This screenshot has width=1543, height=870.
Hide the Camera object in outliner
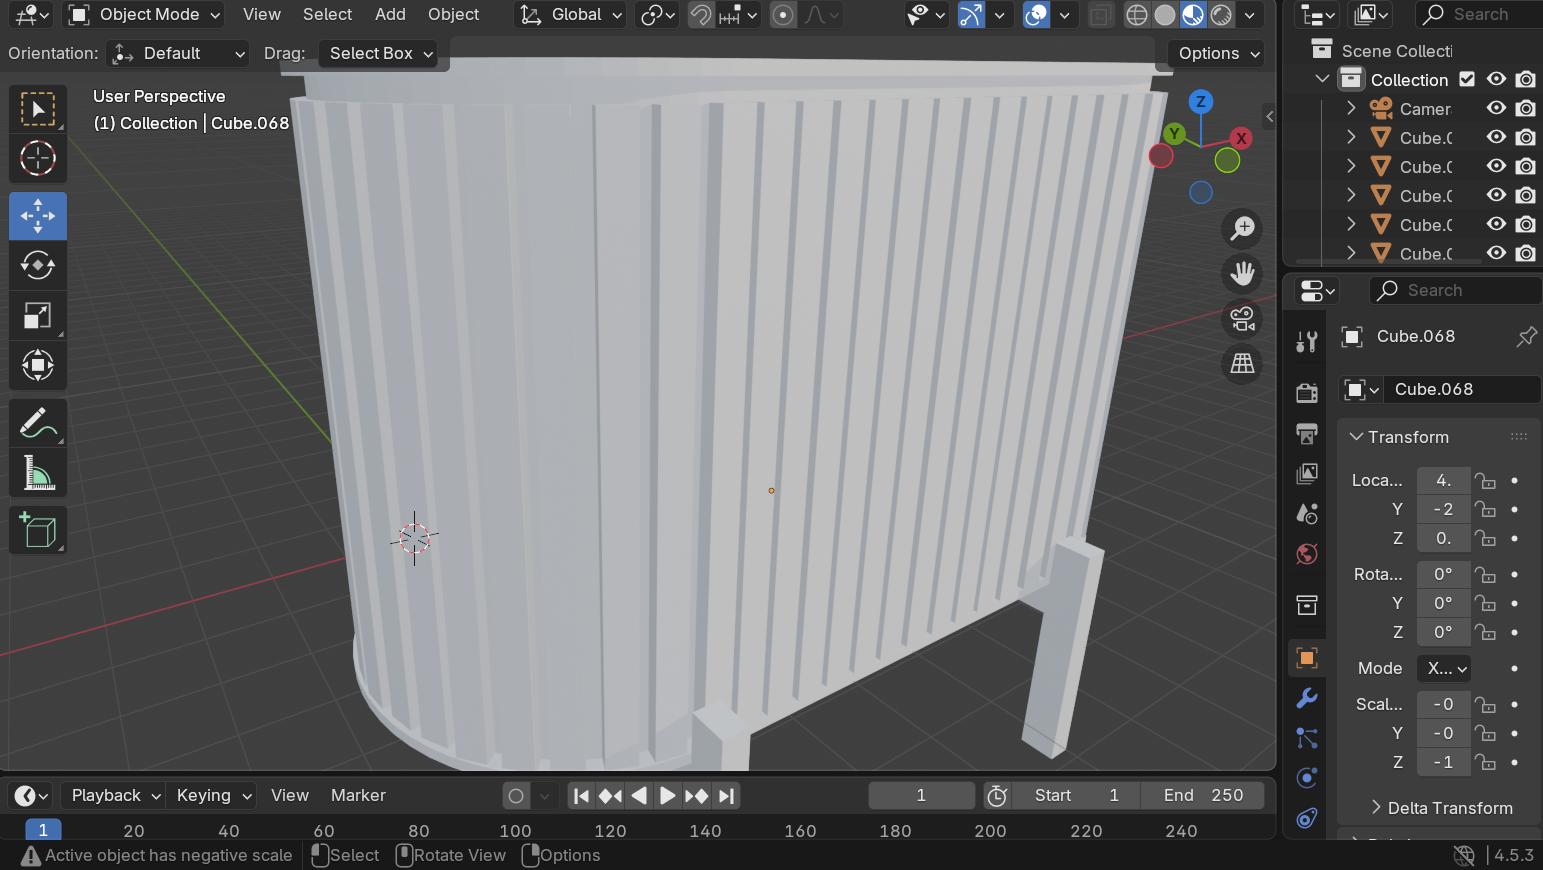[x=1496, y=108]
